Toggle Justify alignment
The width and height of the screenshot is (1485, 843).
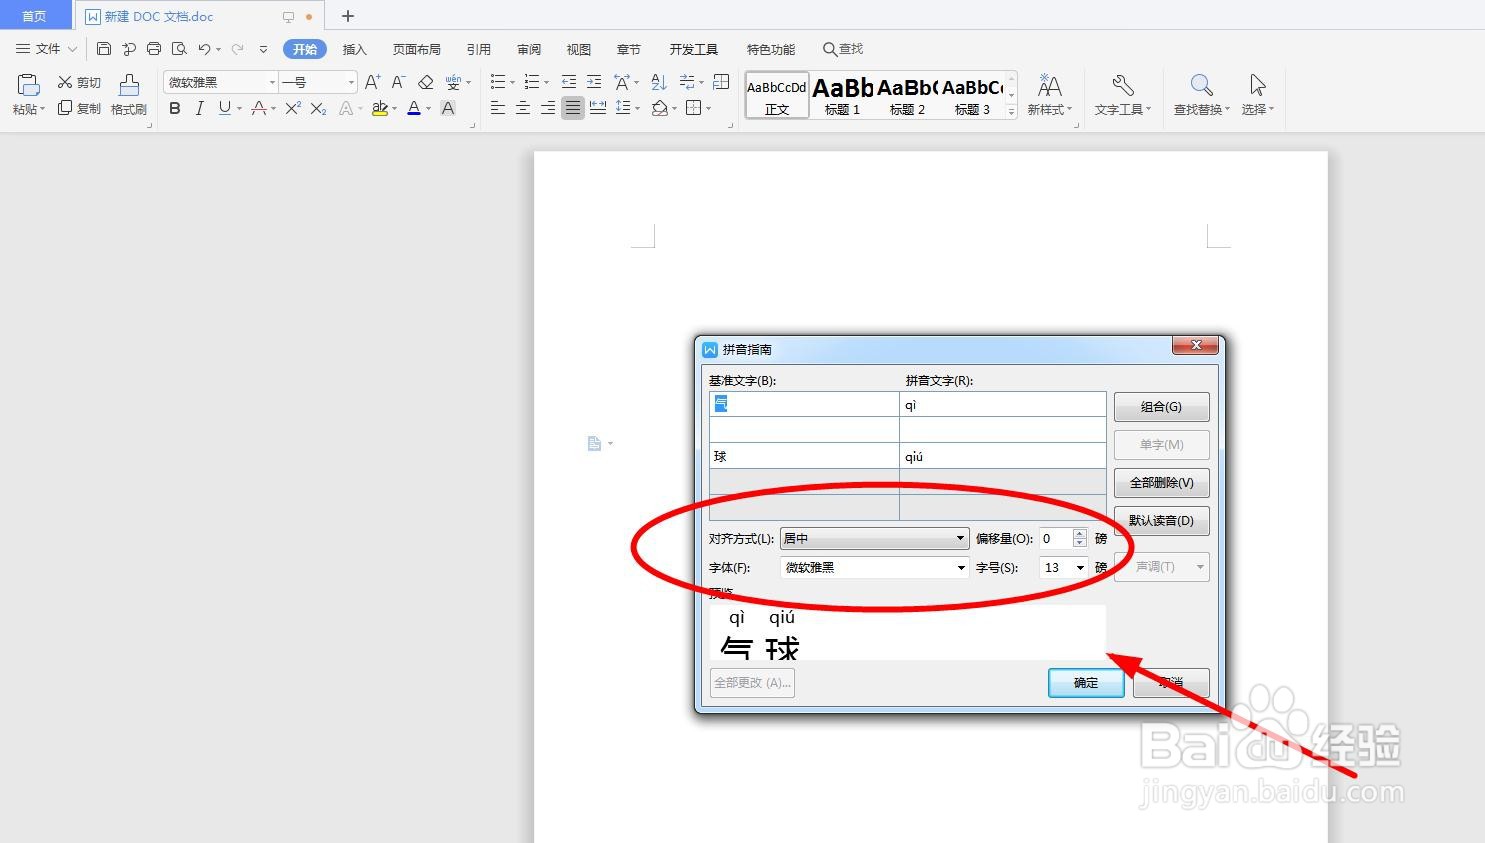(x=573, y=108)
